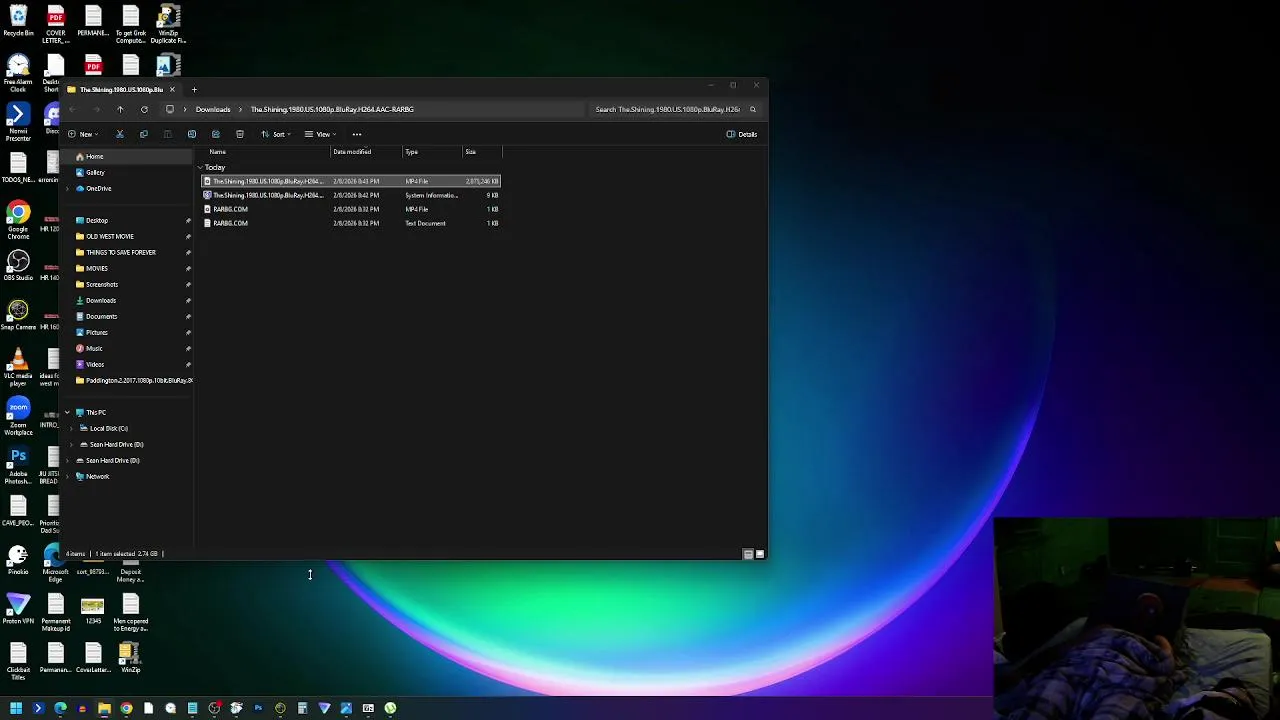Open the See more (three dots) menu
The image size is (1280, 720).
pyautogui.click(x=356, y=134)
